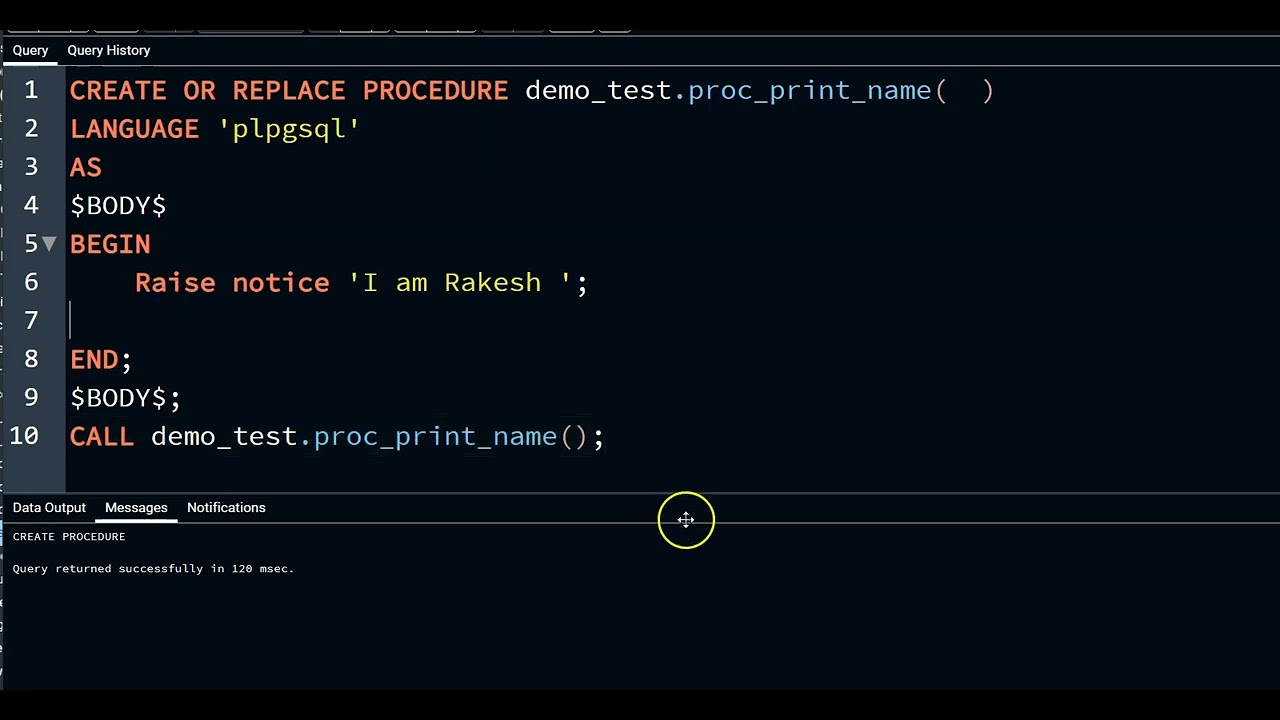Click the divider between editor and output panel
This screenshot has width=1280, height=720.
click(x=640, y=494)
